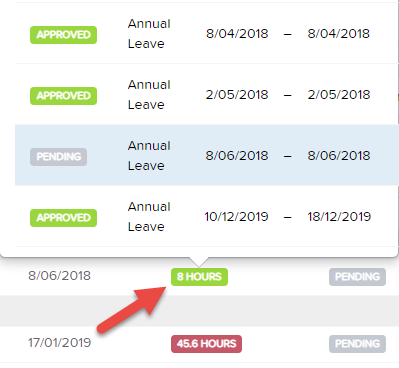Click the green 8 HOURS badge
The height and width of the screenshot is (368, 399).
tap(199, 277)
